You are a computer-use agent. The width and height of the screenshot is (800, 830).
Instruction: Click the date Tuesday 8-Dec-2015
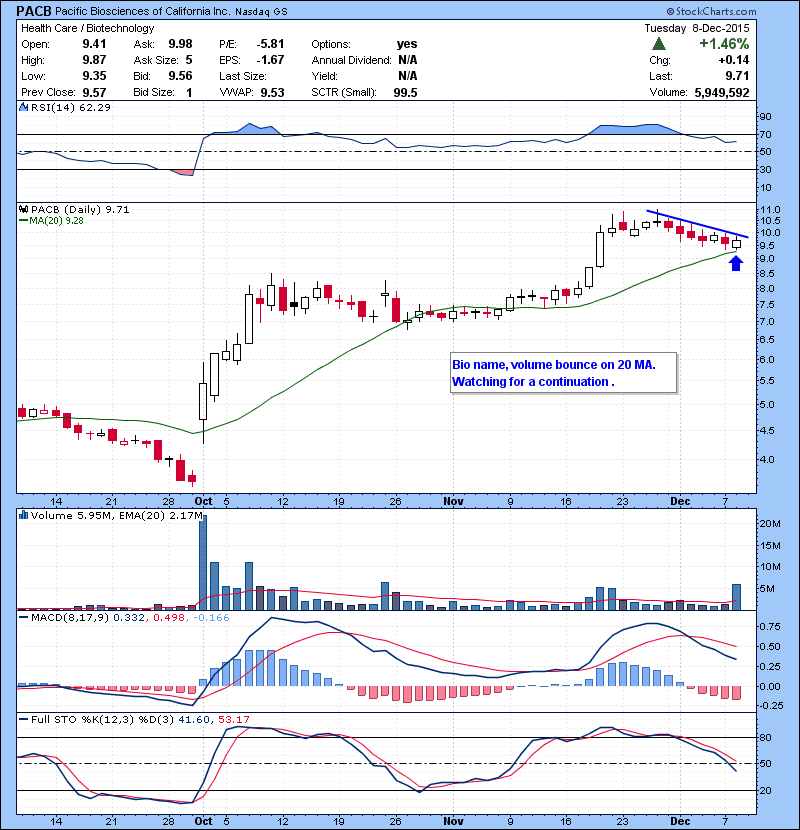(x=697, y=29)
